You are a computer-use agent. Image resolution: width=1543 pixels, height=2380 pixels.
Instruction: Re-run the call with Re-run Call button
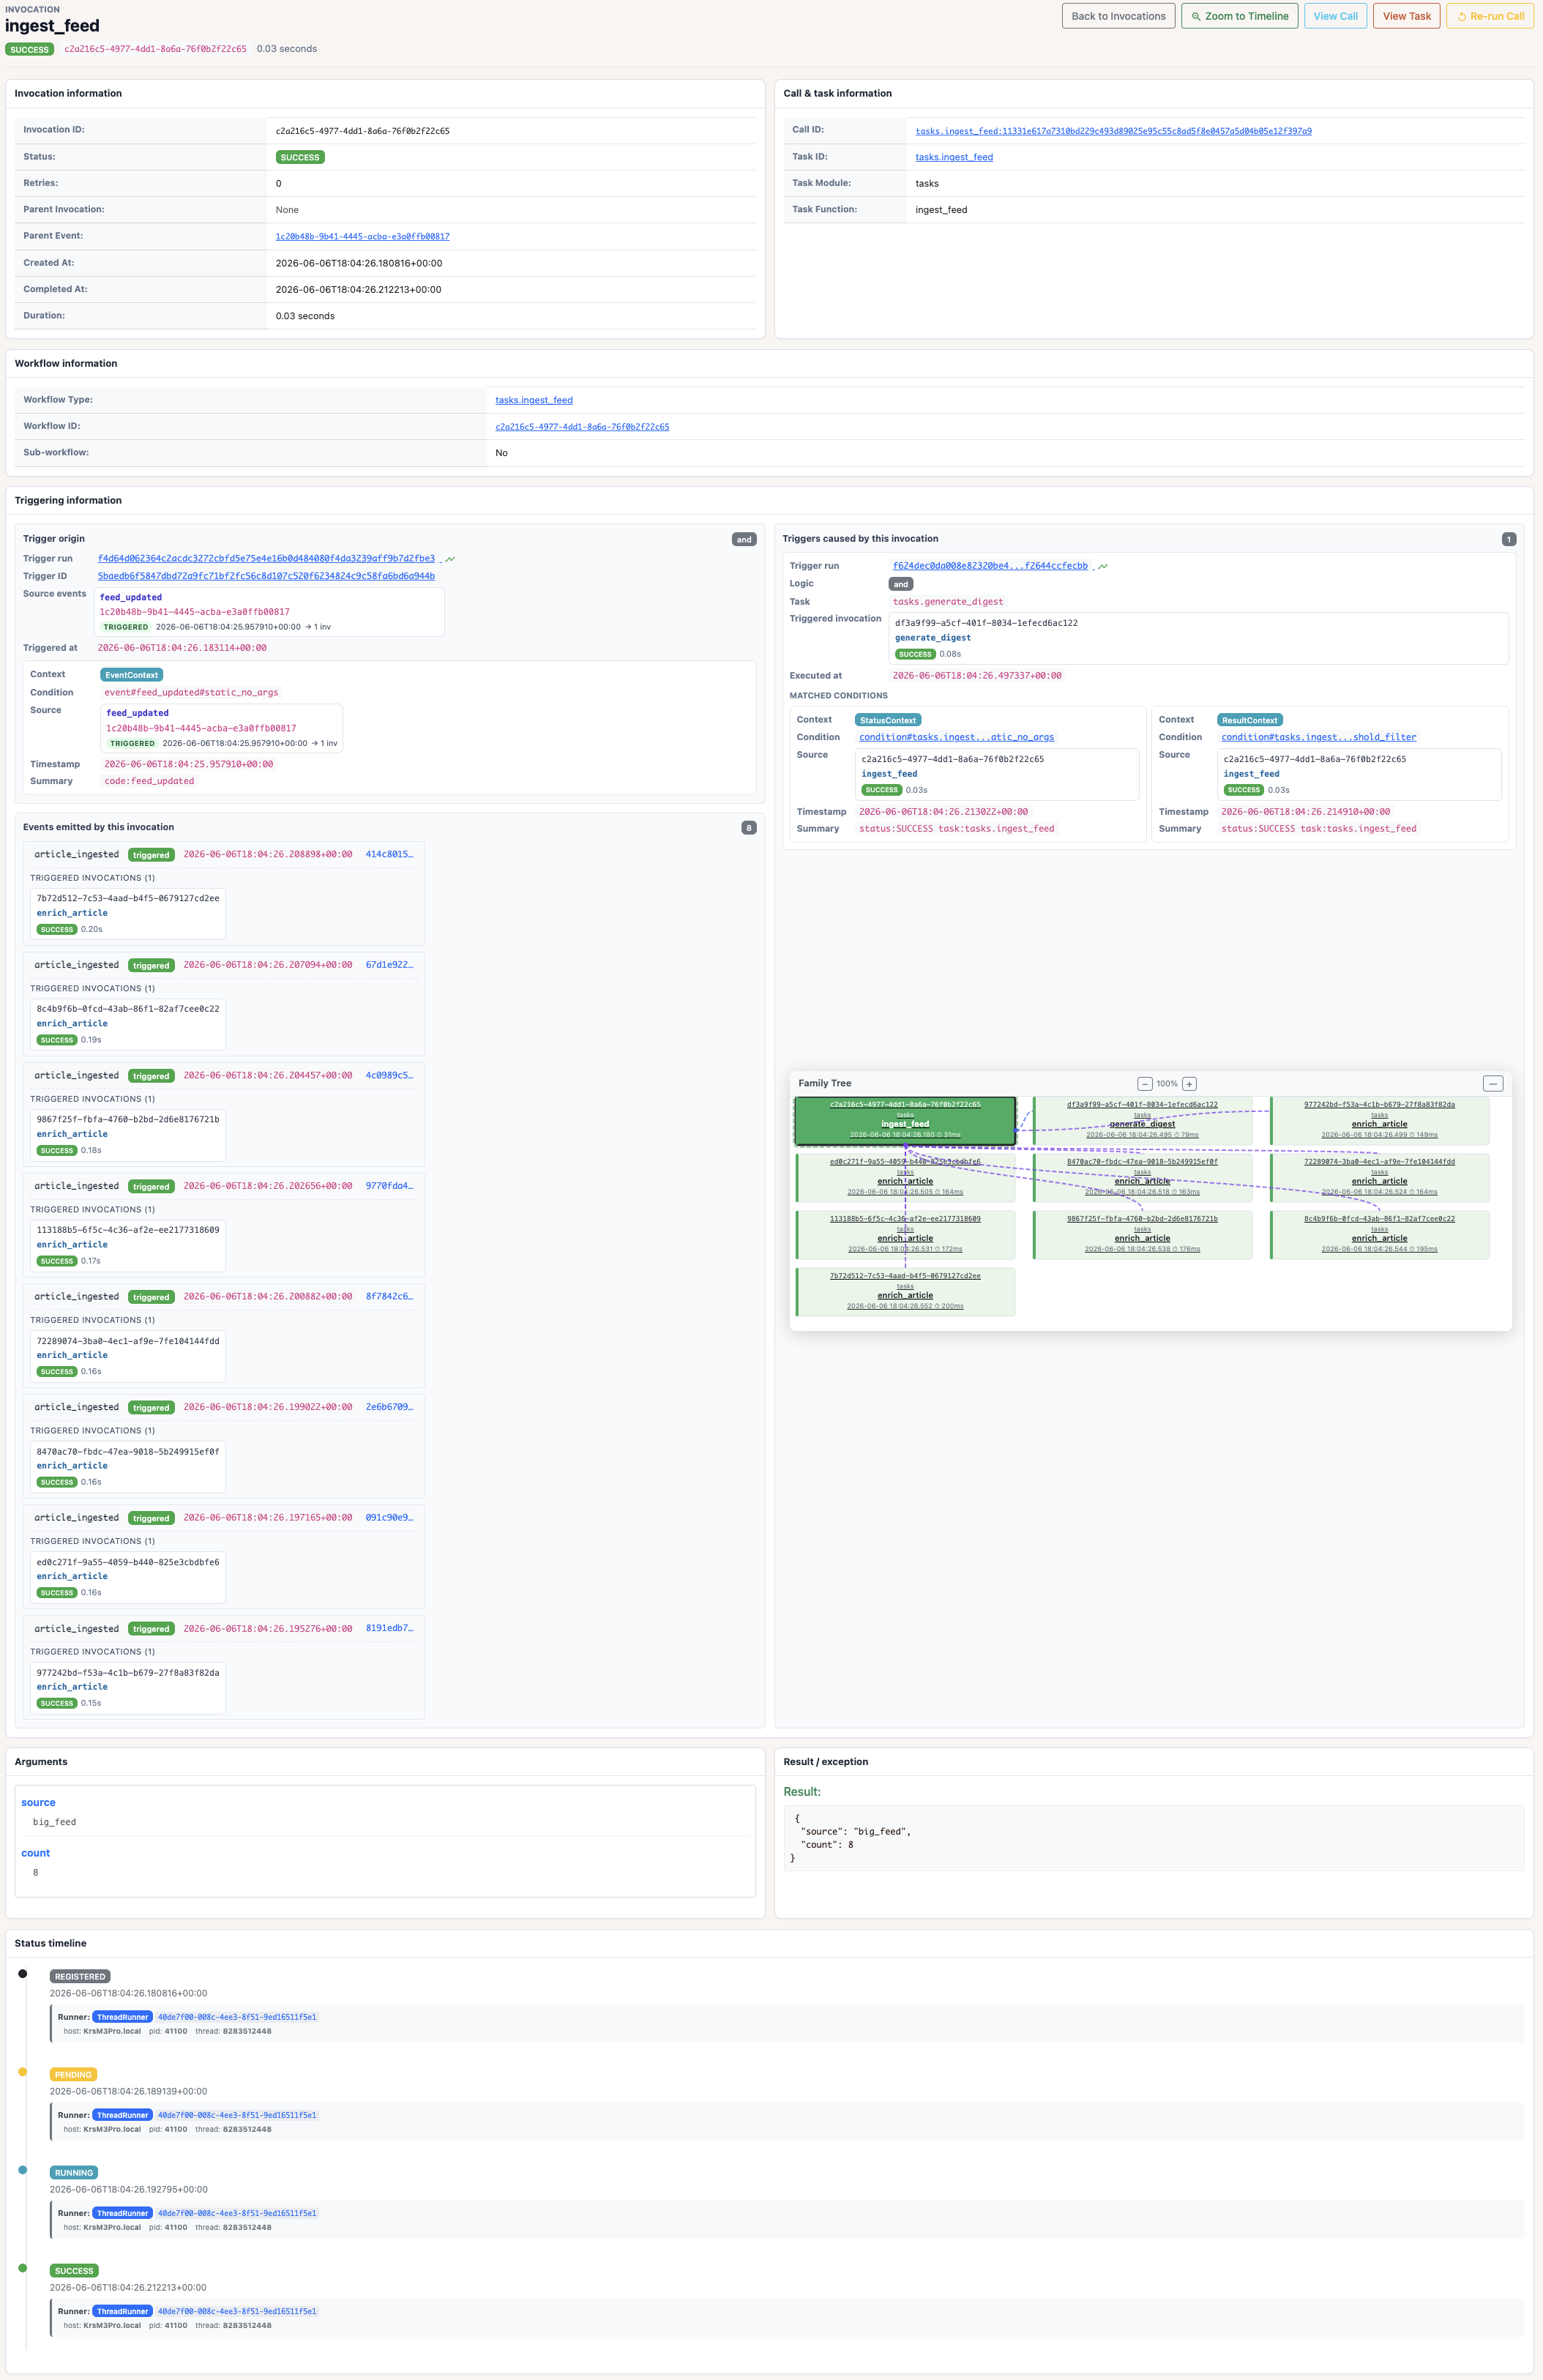1490,16
